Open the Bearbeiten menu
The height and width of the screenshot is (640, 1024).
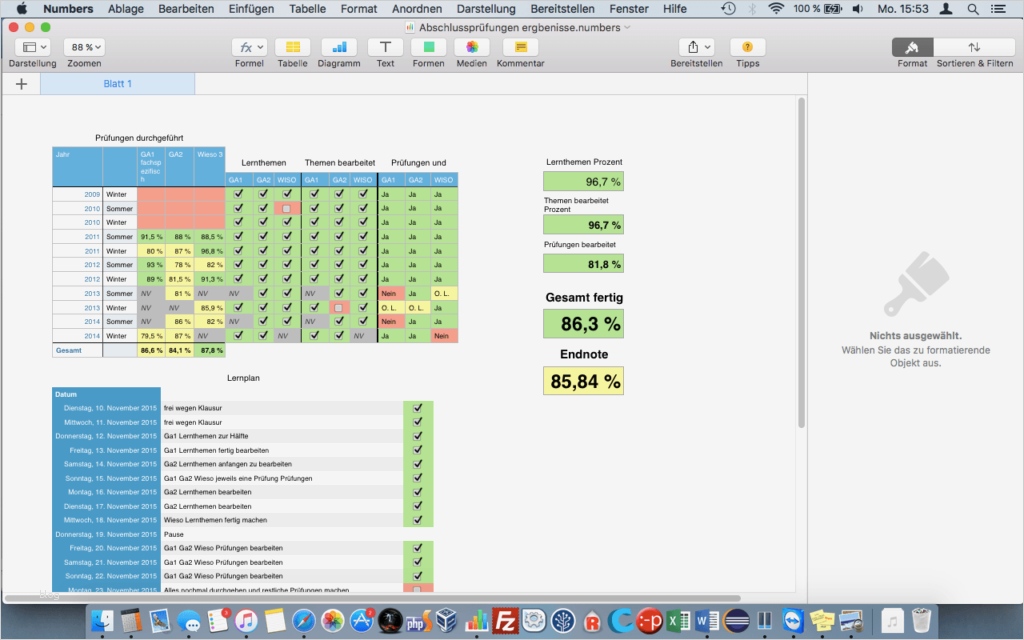[186, 9]
